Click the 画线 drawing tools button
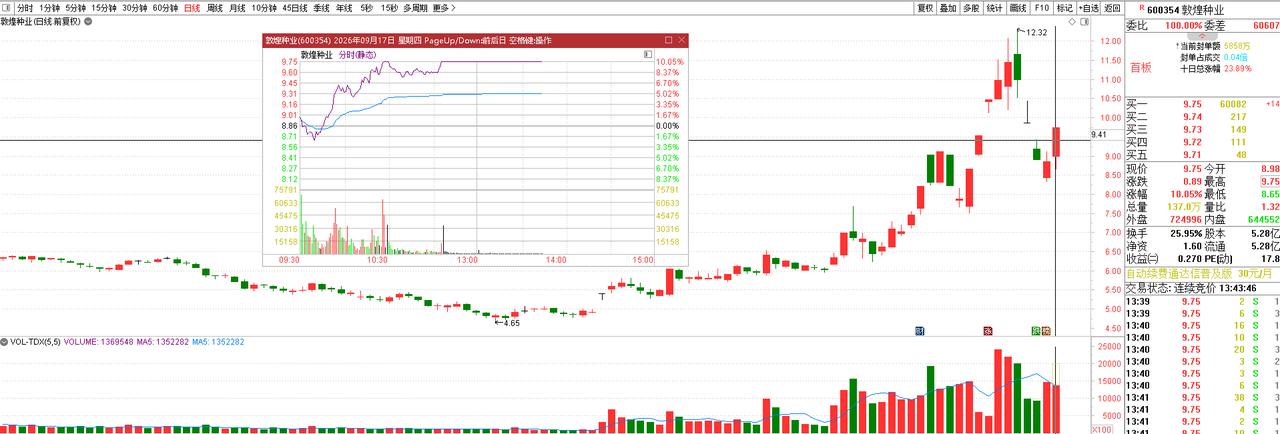The image size is (1280, 434). pyautogui.click(x=1018, y=7)
